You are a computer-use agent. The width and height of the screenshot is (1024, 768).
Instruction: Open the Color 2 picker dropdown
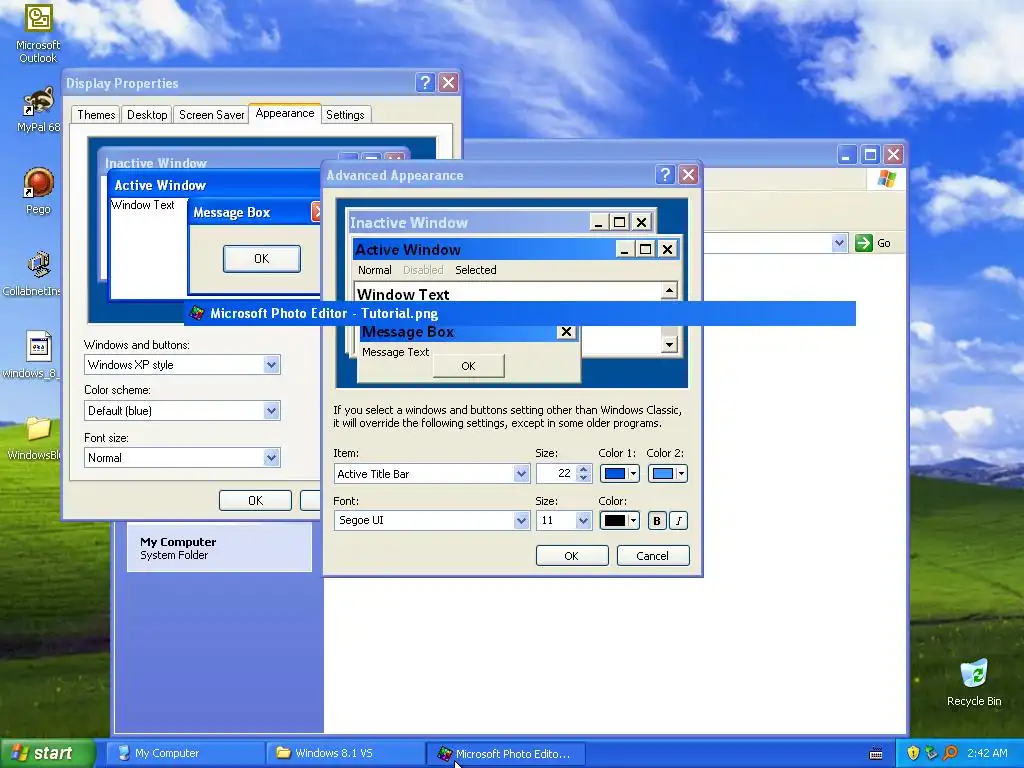click(667, 473)
